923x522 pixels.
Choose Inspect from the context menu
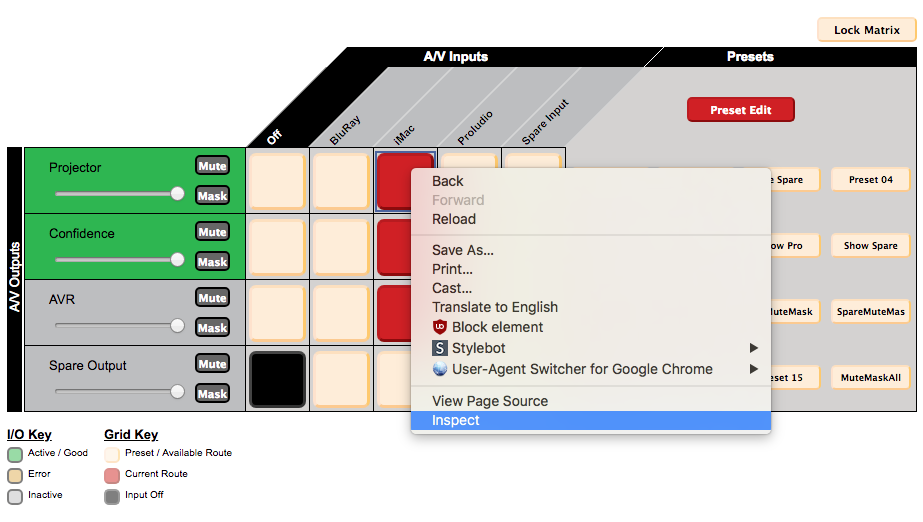pos(456,421)
